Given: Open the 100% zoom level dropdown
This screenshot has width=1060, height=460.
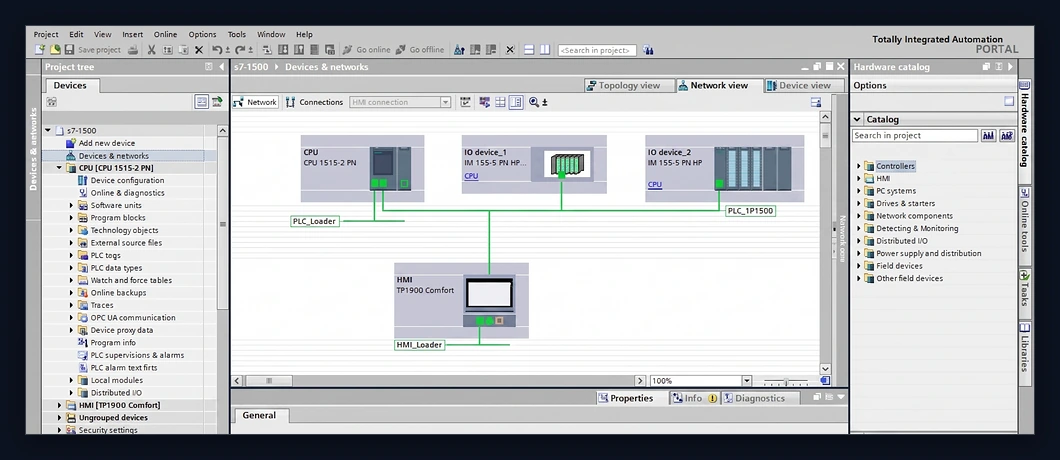Looking at the screenshot, I should coord(746,381).
